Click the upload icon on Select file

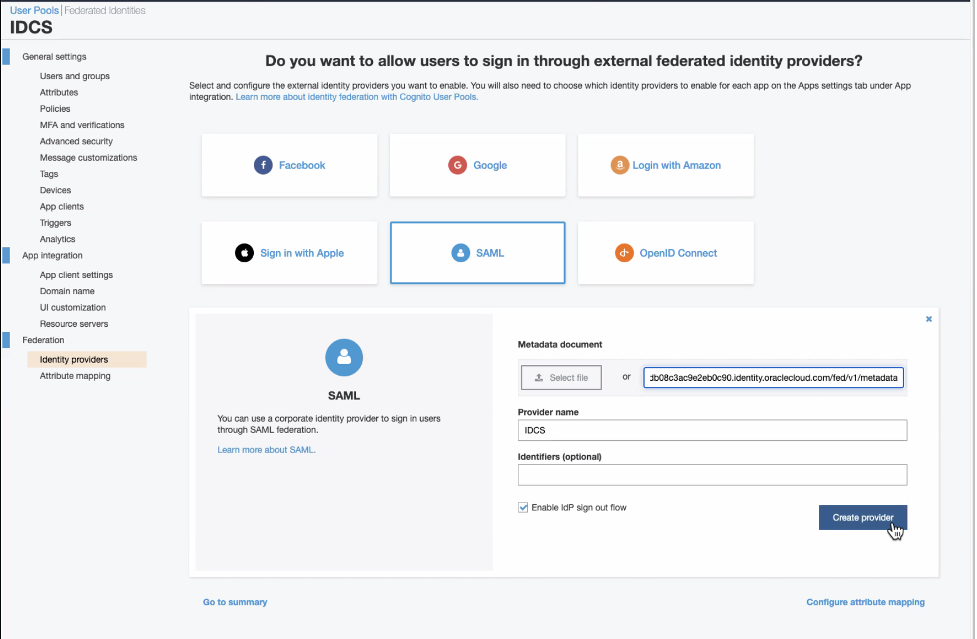click(x=539, y=377)
